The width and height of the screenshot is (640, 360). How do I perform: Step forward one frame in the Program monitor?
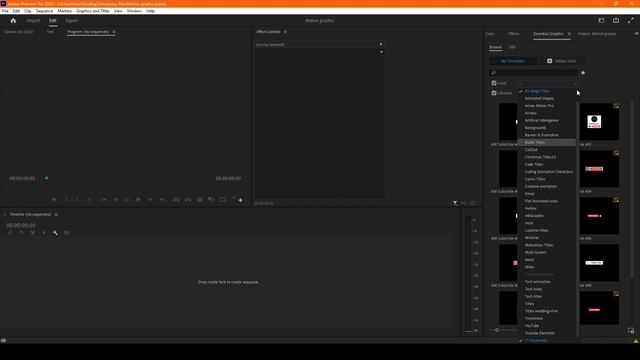tap(150, 200)
